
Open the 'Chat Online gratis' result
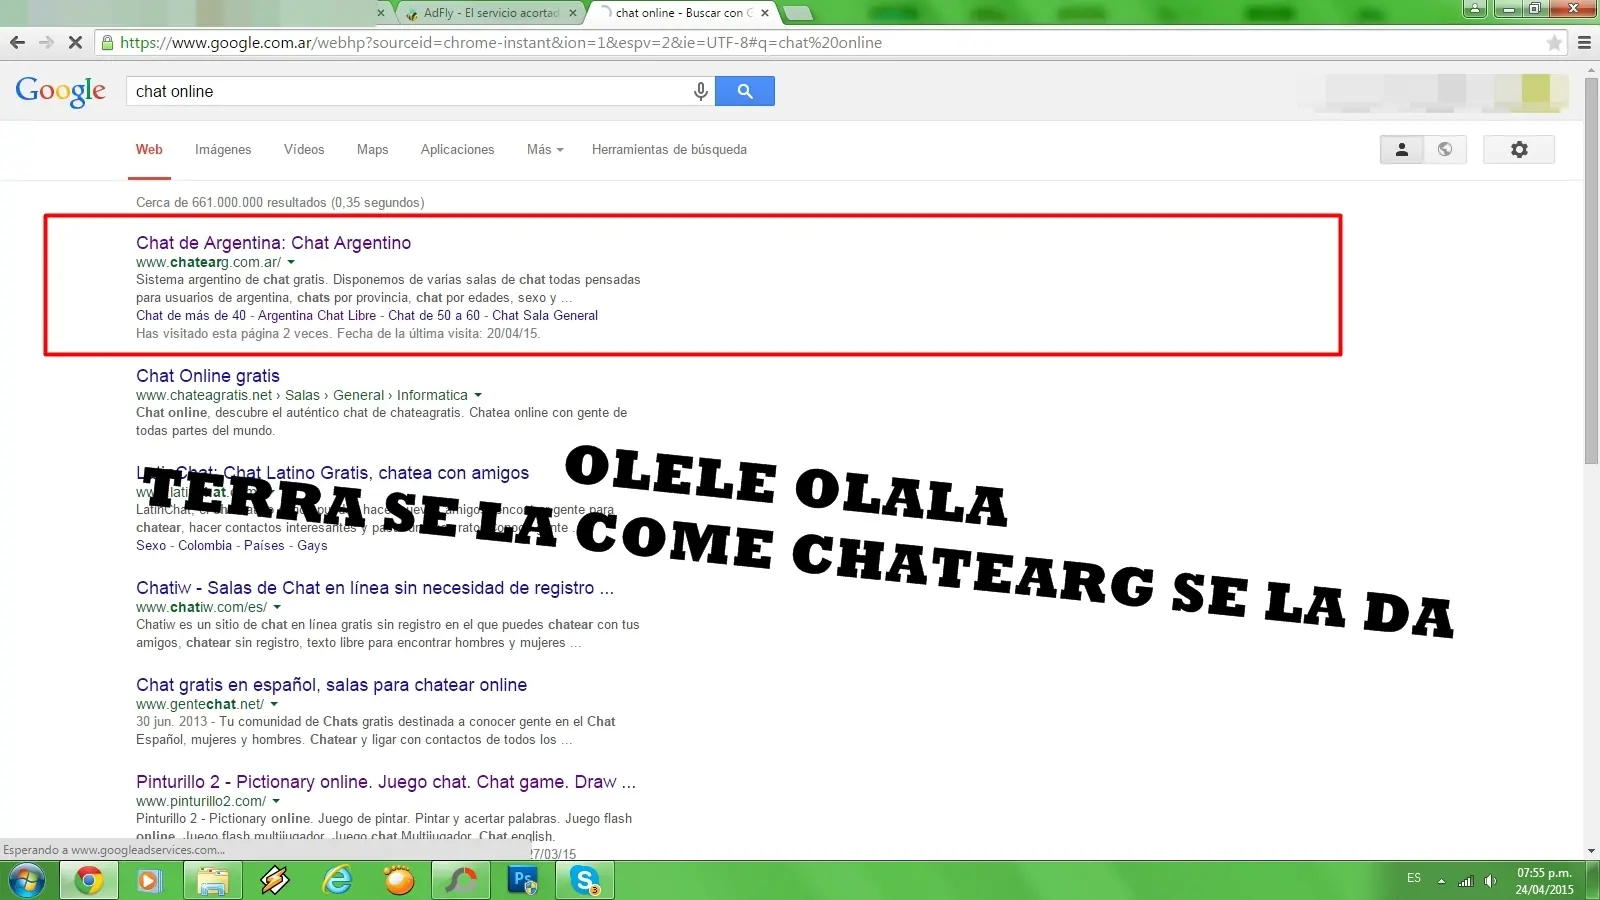click(x=208, y=376)
